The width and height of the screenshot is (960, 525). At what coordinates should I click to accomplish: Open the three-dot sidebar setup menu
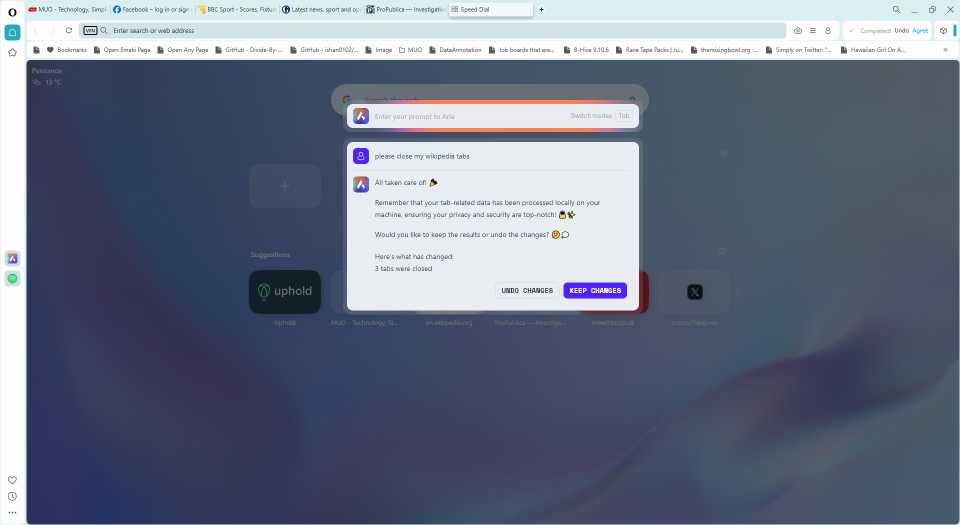coord(12,513)
